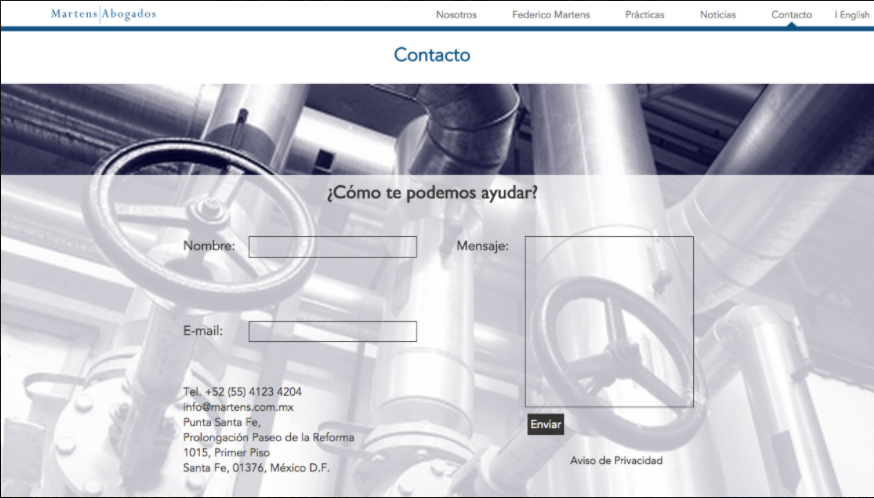Switch the site language to English
The image size is (874, 498).
853,15
